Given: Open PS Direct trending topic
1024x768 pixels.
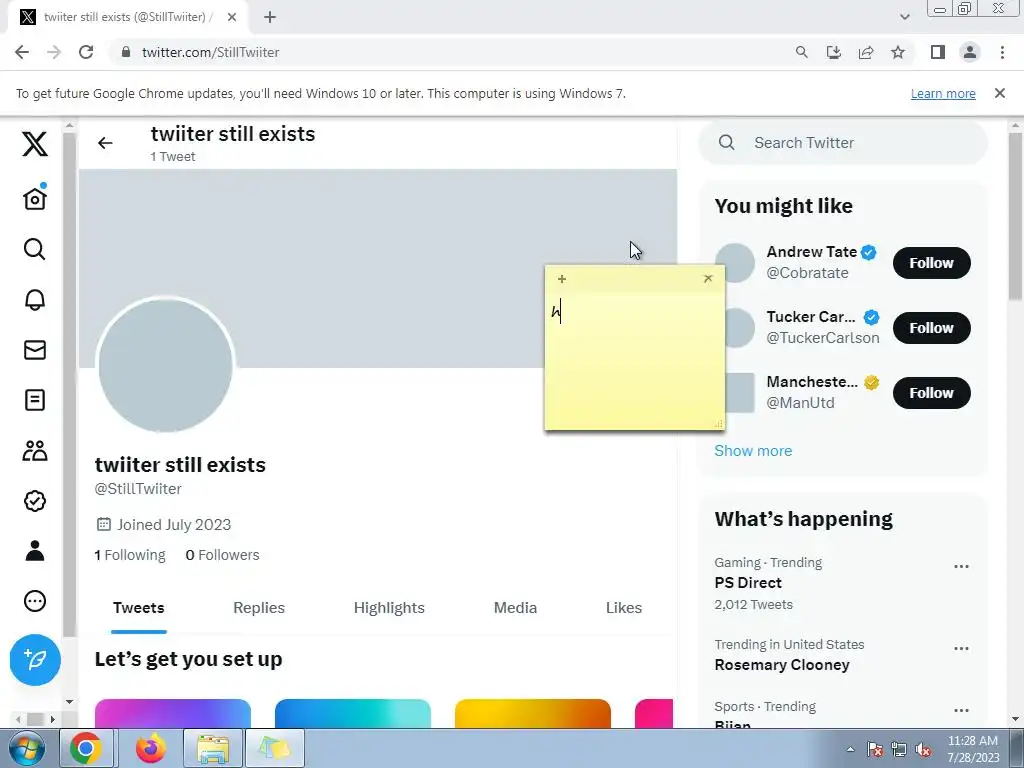Looking at the screenshot, I should [748, 583].
